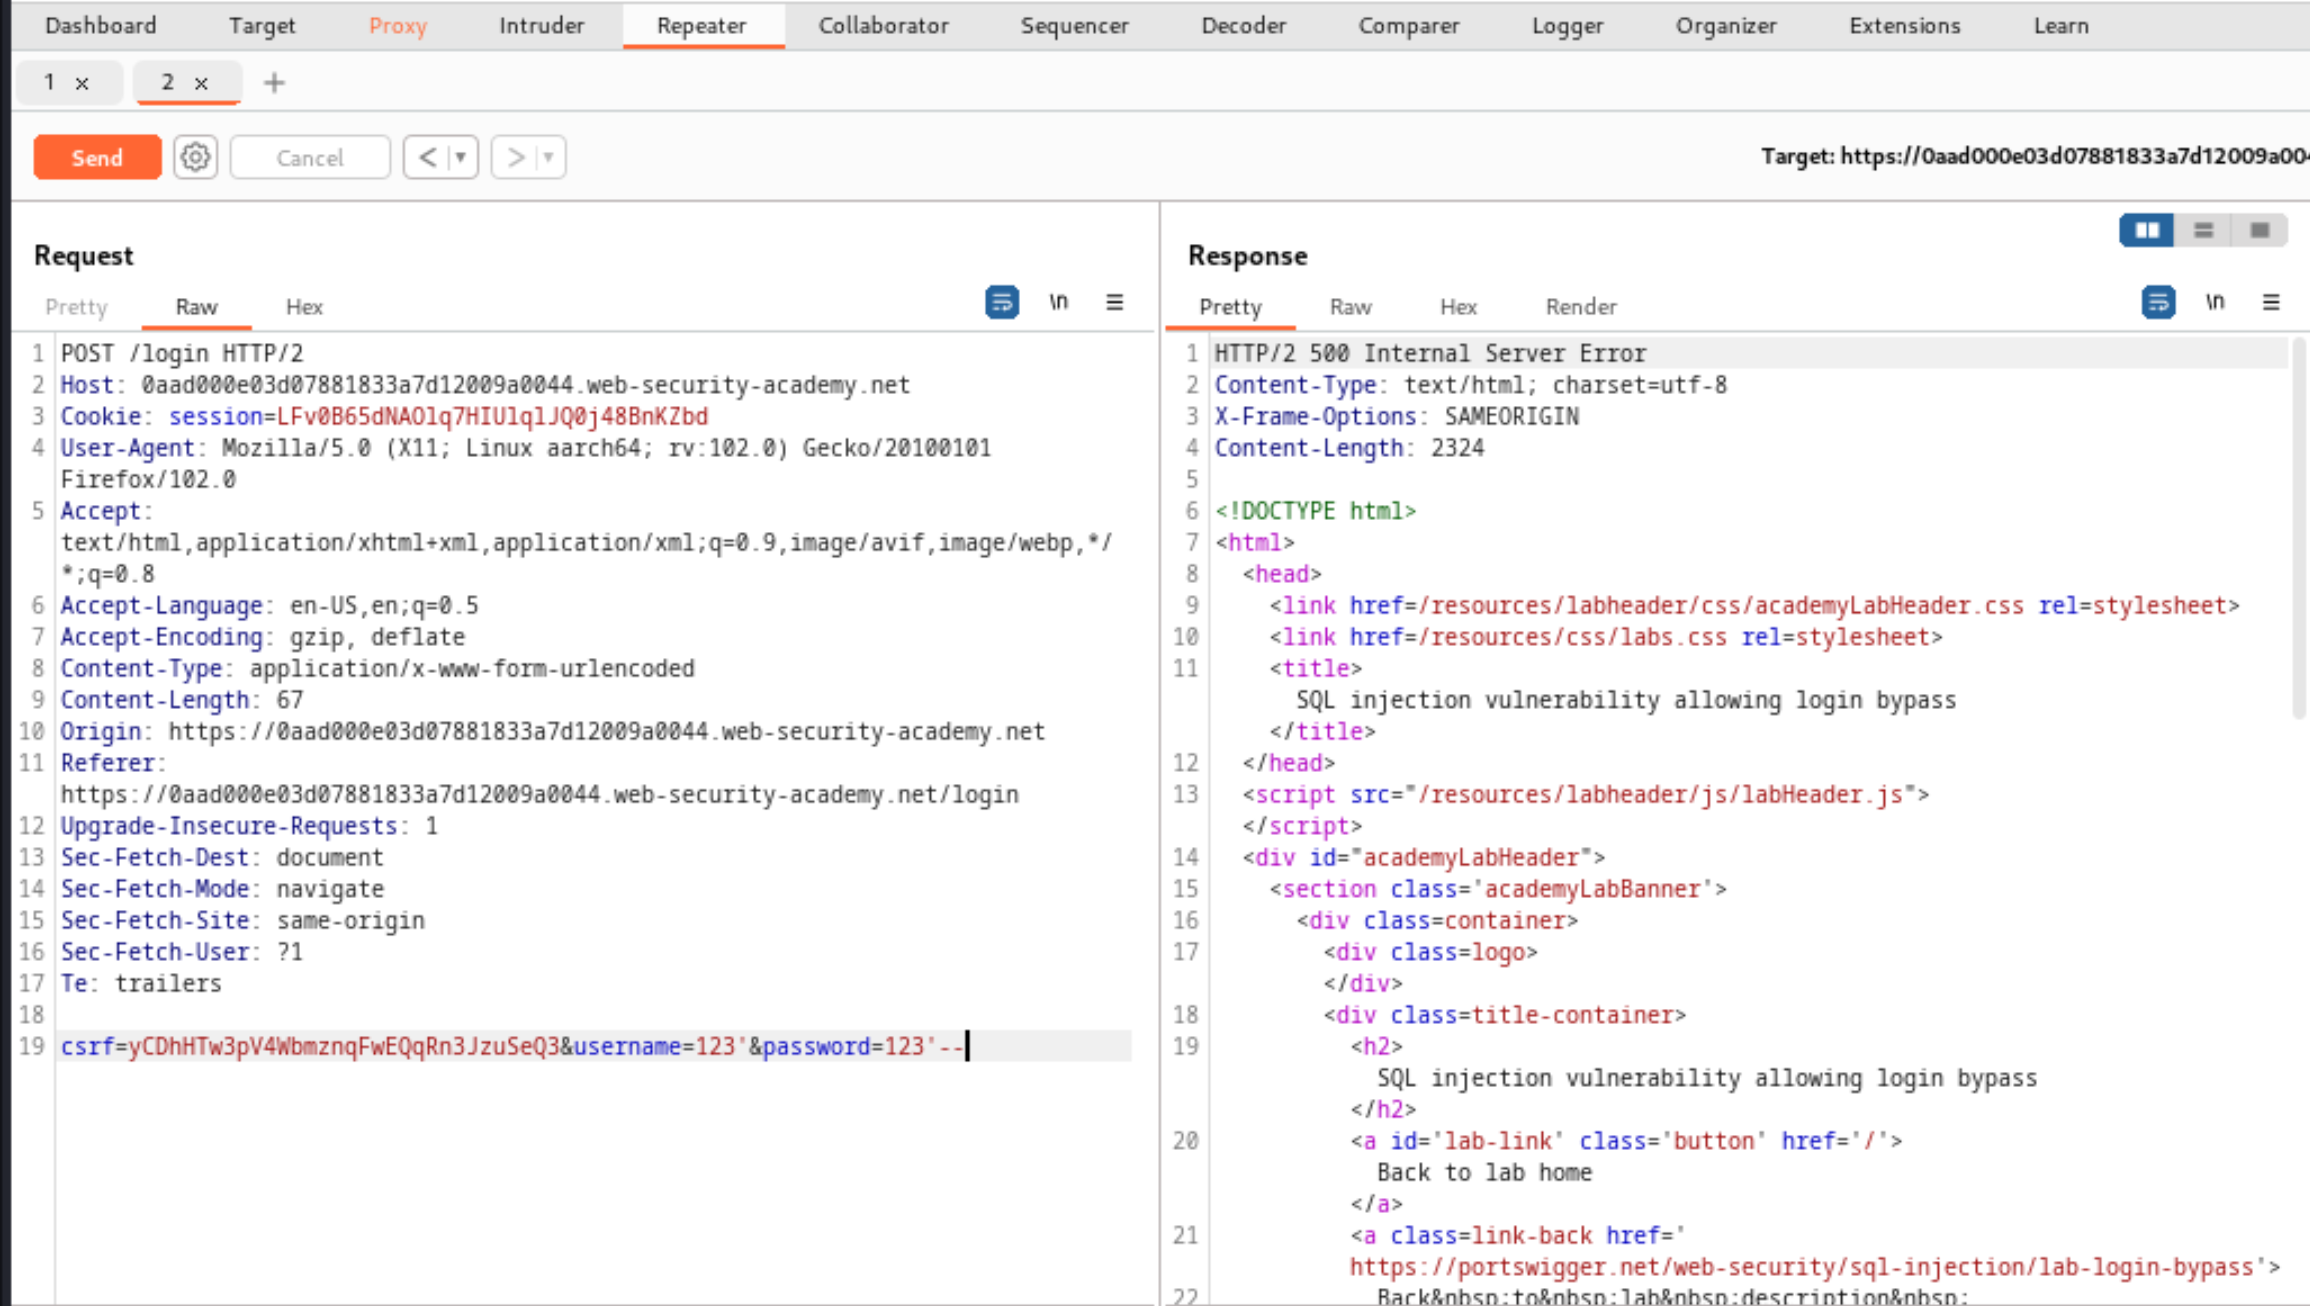Switch to top-bottom layout view icon

pos(2203,230)
